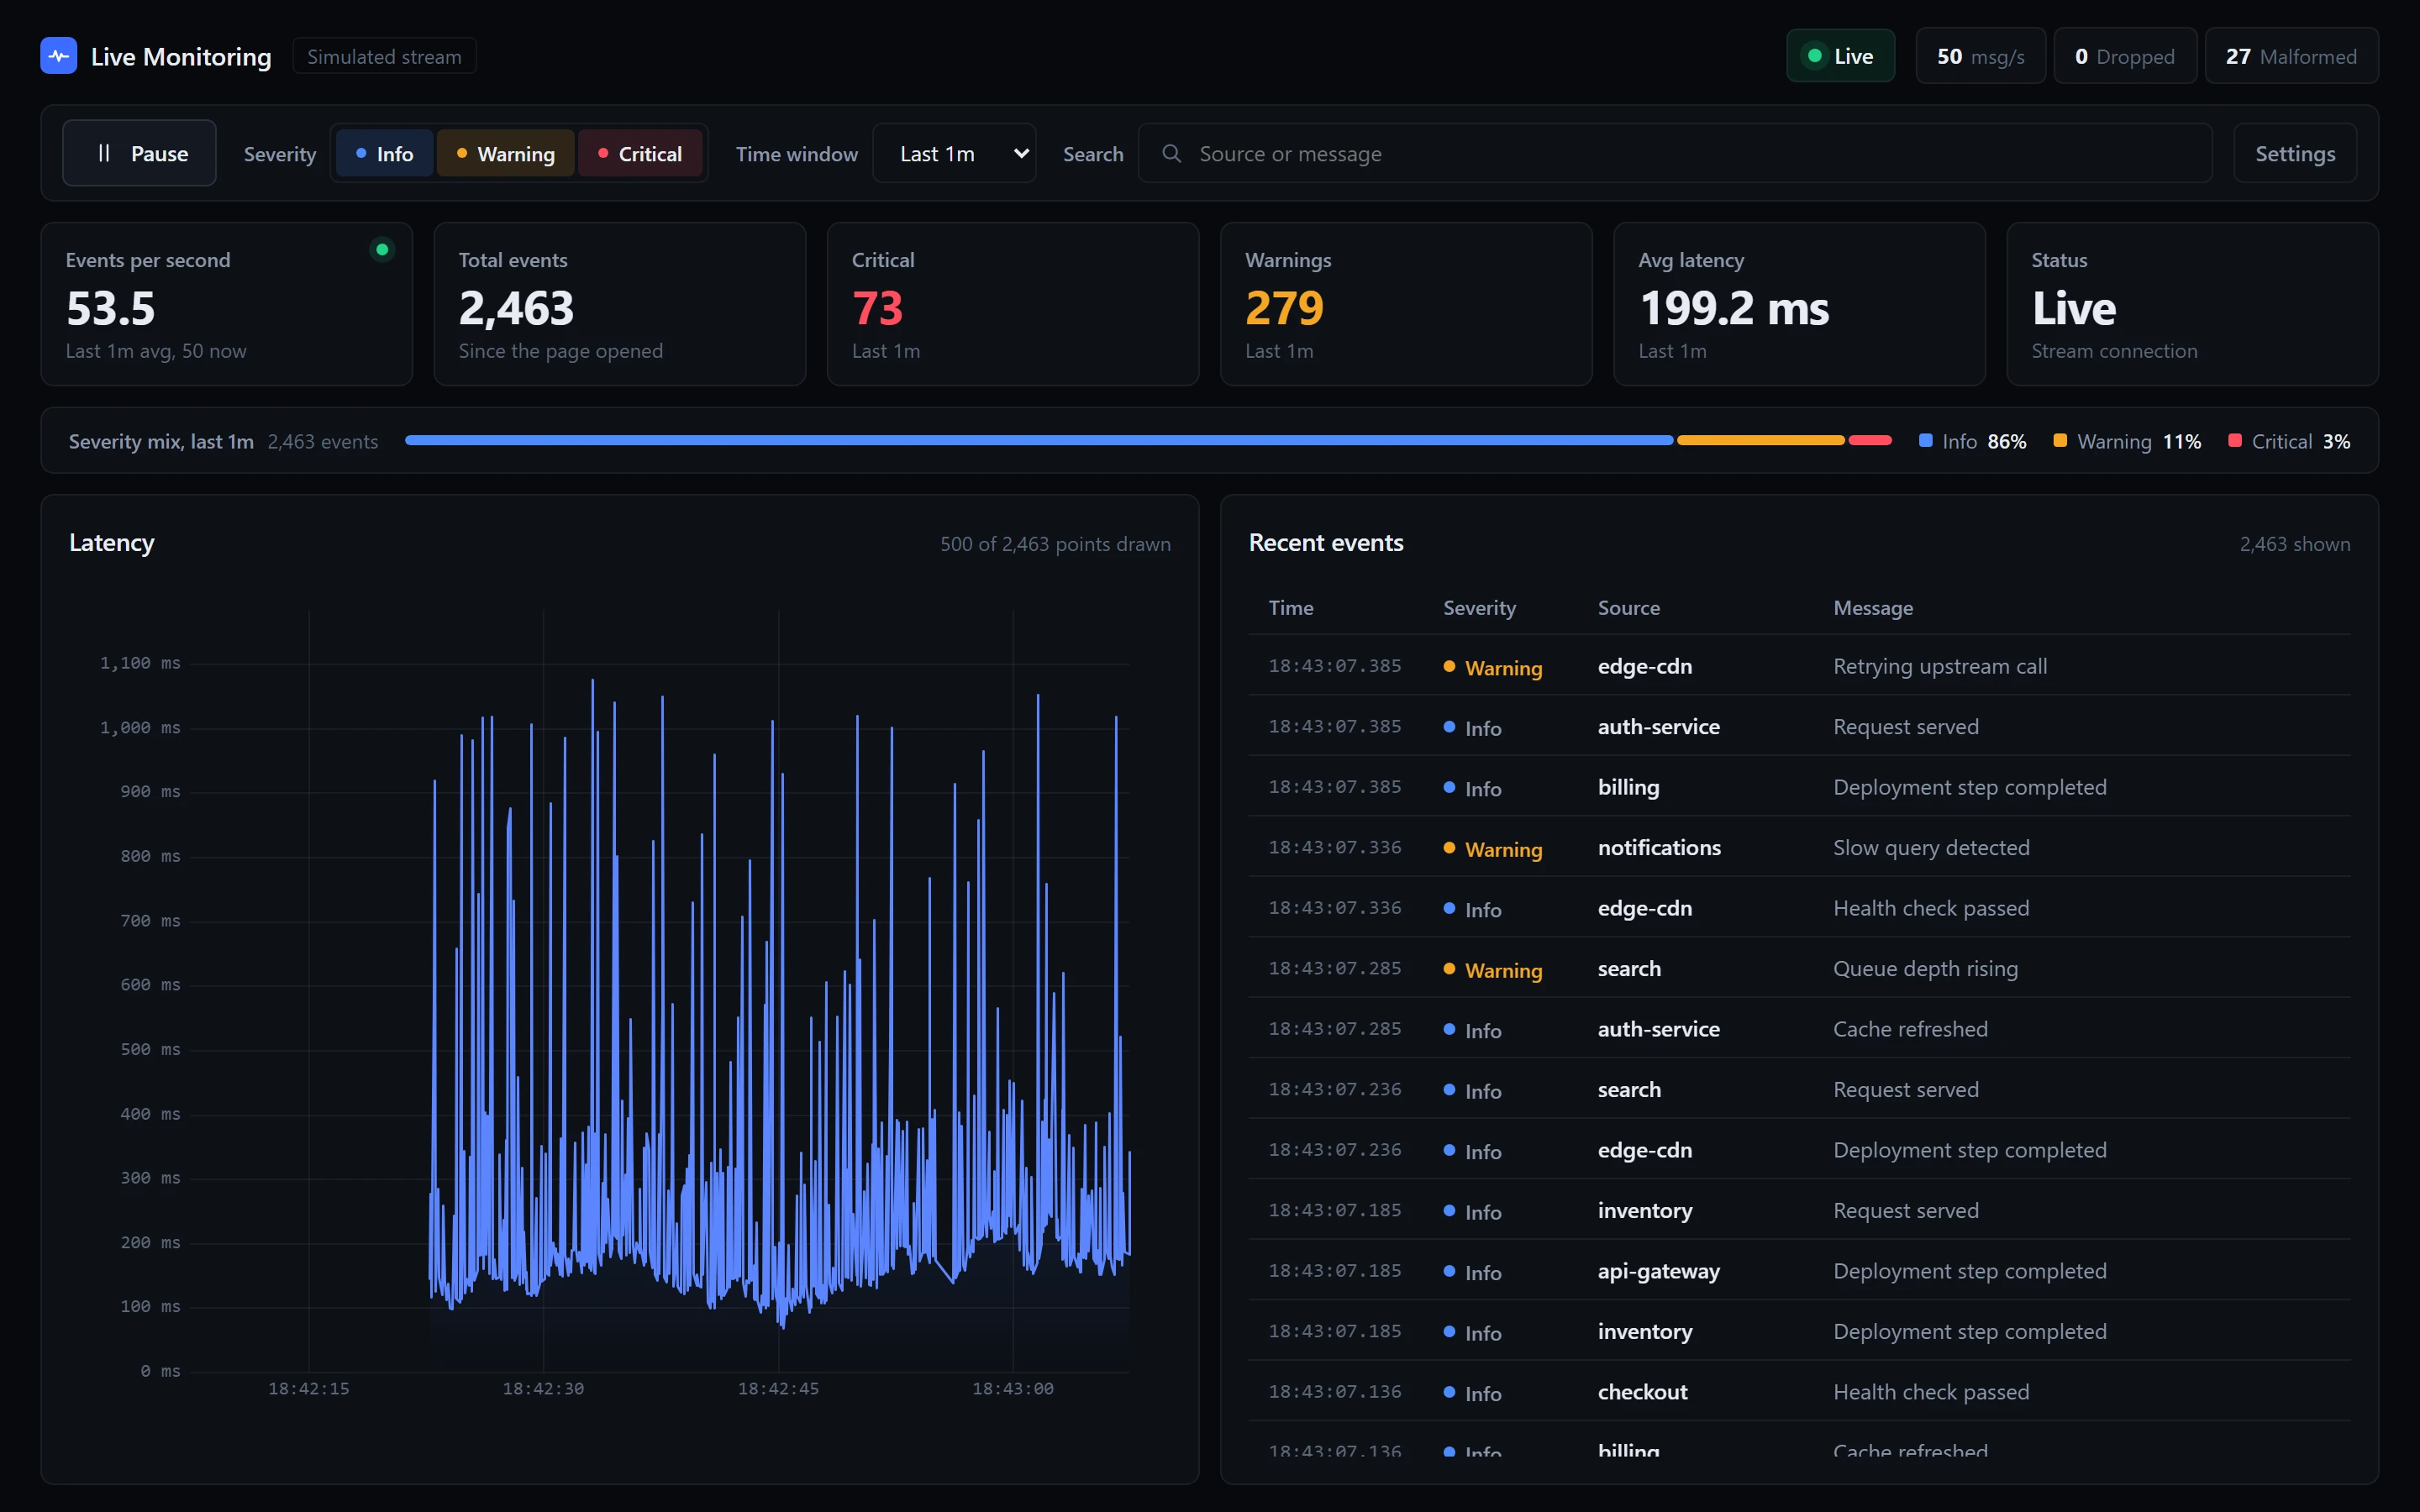Click the Message column header
Image resolution: width=2420 pixels, height=1512 pixels.
click(x=1873, y=608)
